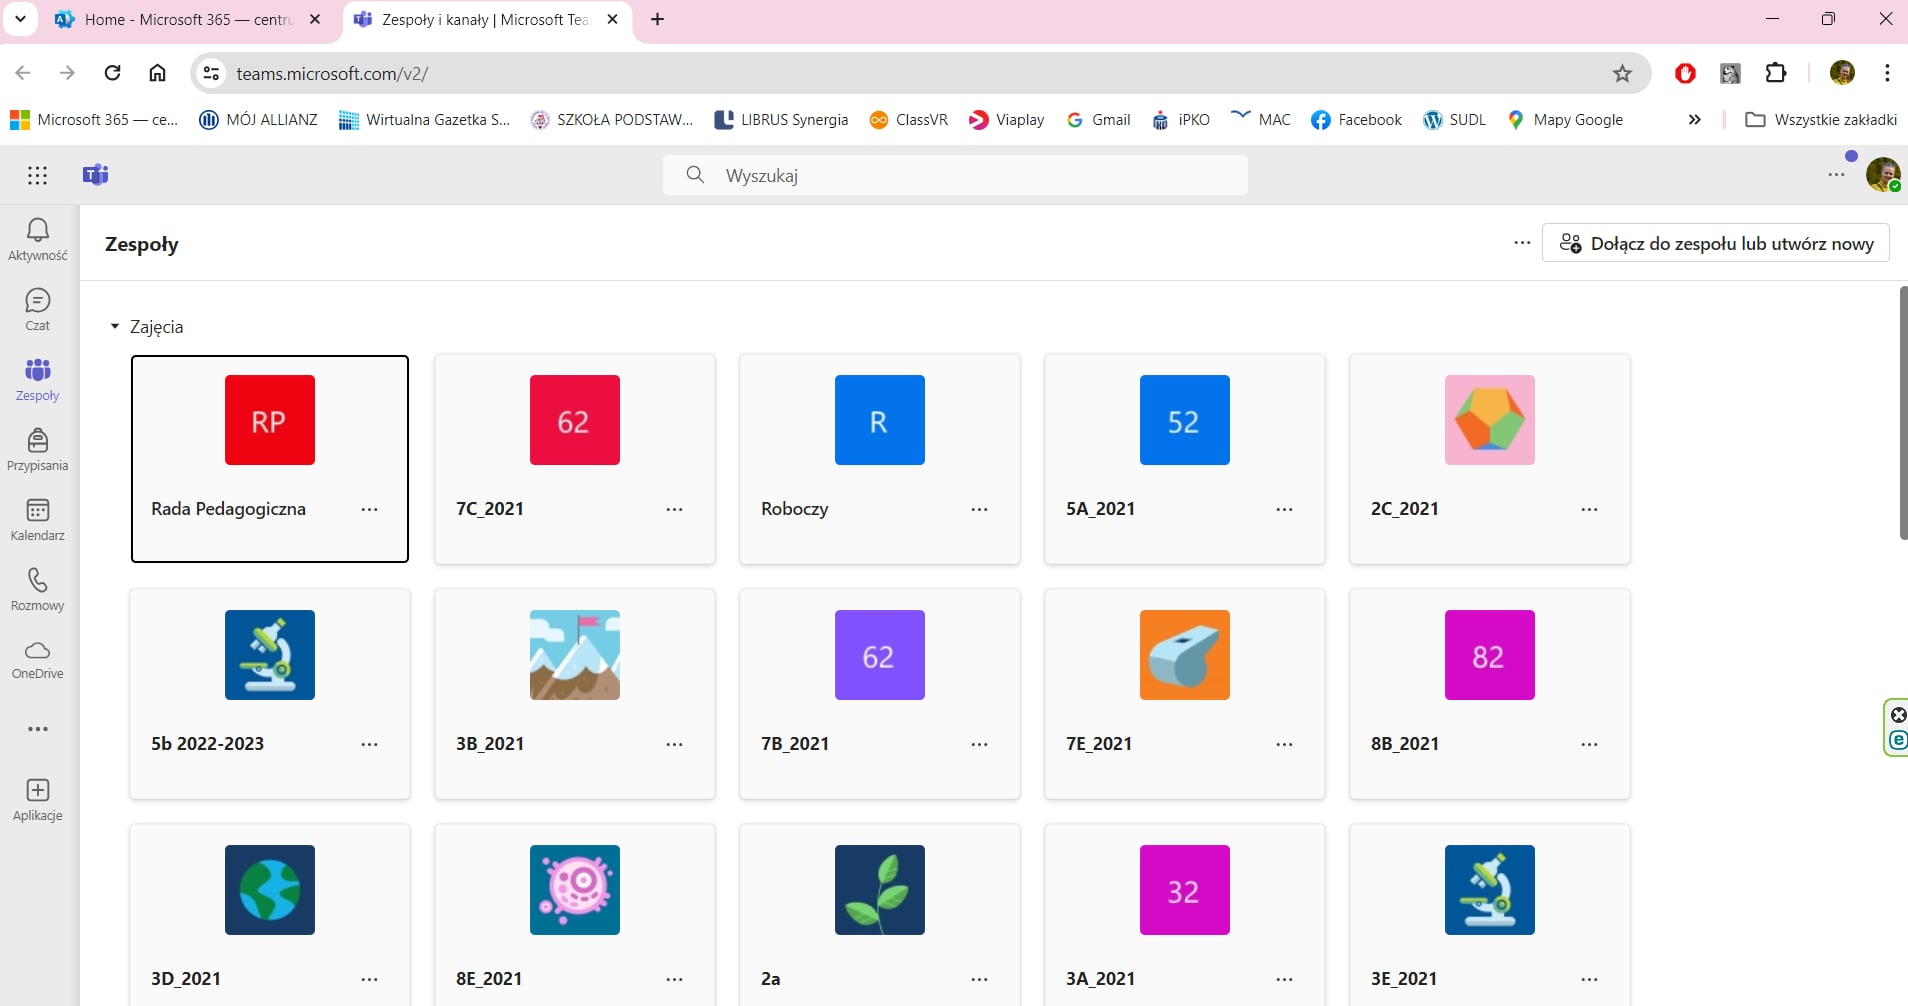Open the Czat chat panel
This screenshot has width=1908, height=1006.
coord(37,310)
